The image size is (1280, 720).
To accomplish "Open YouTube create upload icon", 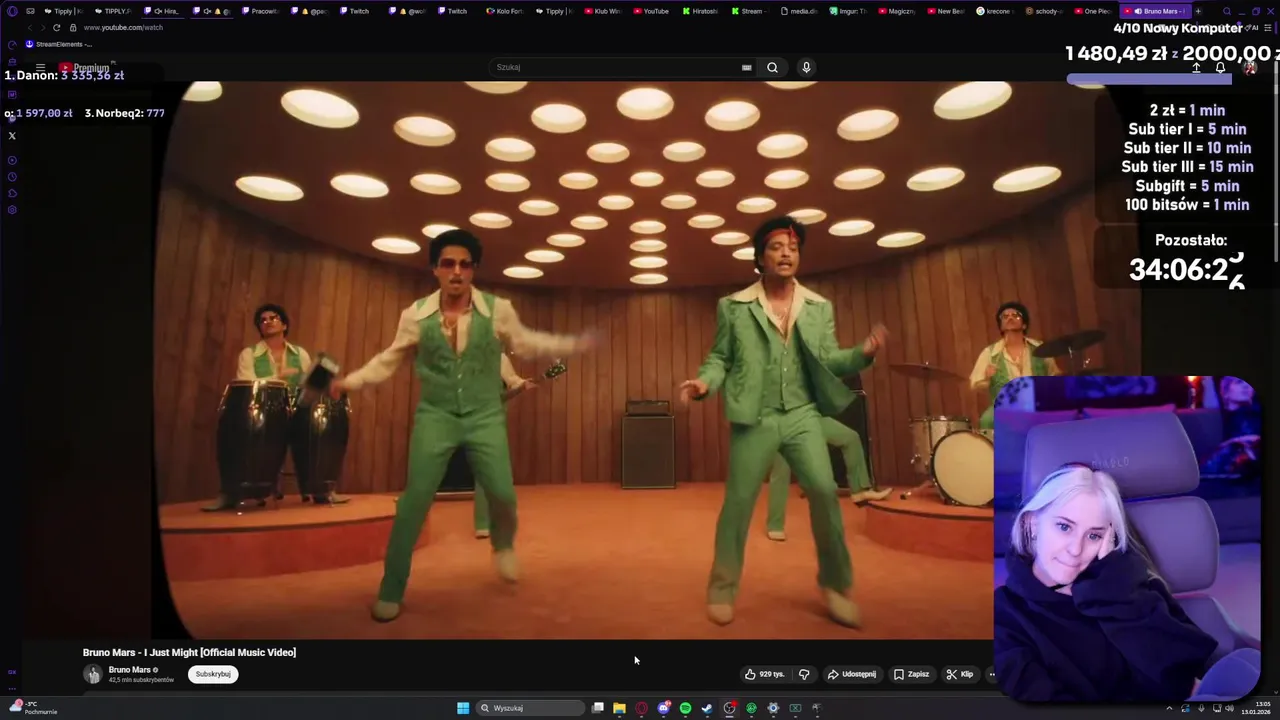I will (1196, 68).
